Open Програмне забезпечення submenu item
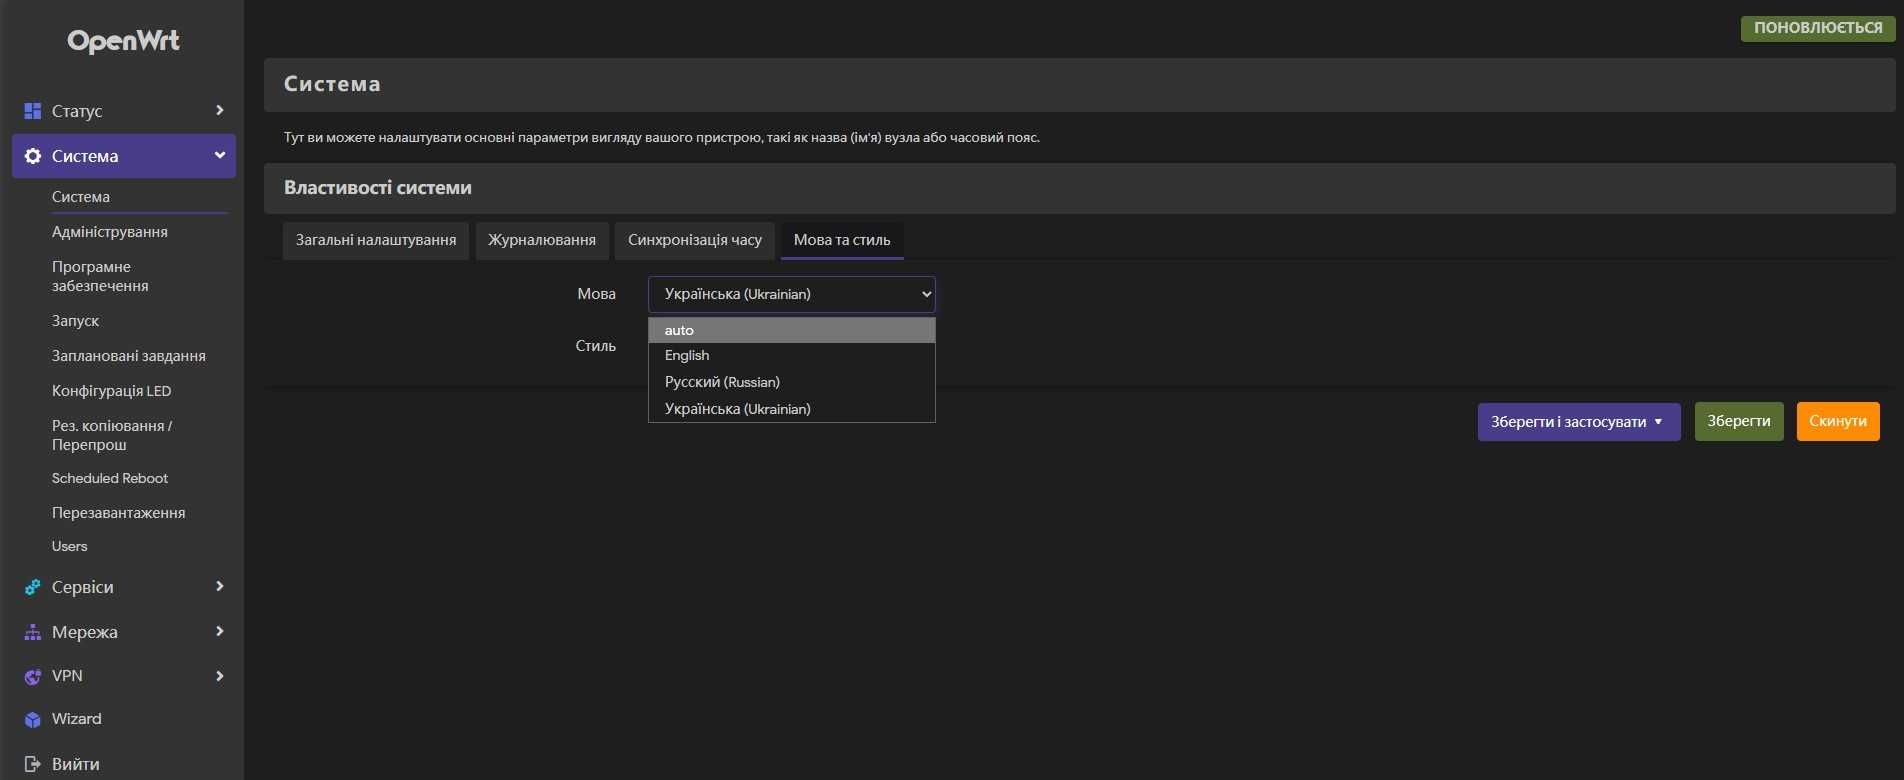Screen dimensions: 1904x780 coord(100,276)
